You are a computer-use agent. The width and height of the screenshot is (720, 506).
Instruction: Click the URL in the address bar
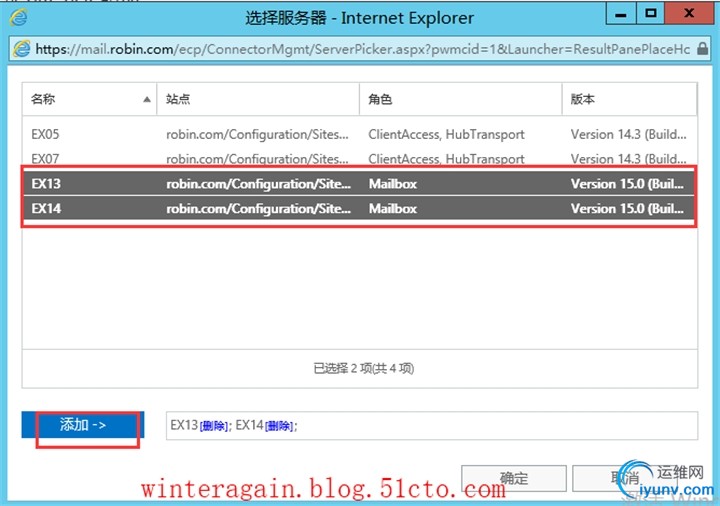(362, 49)
